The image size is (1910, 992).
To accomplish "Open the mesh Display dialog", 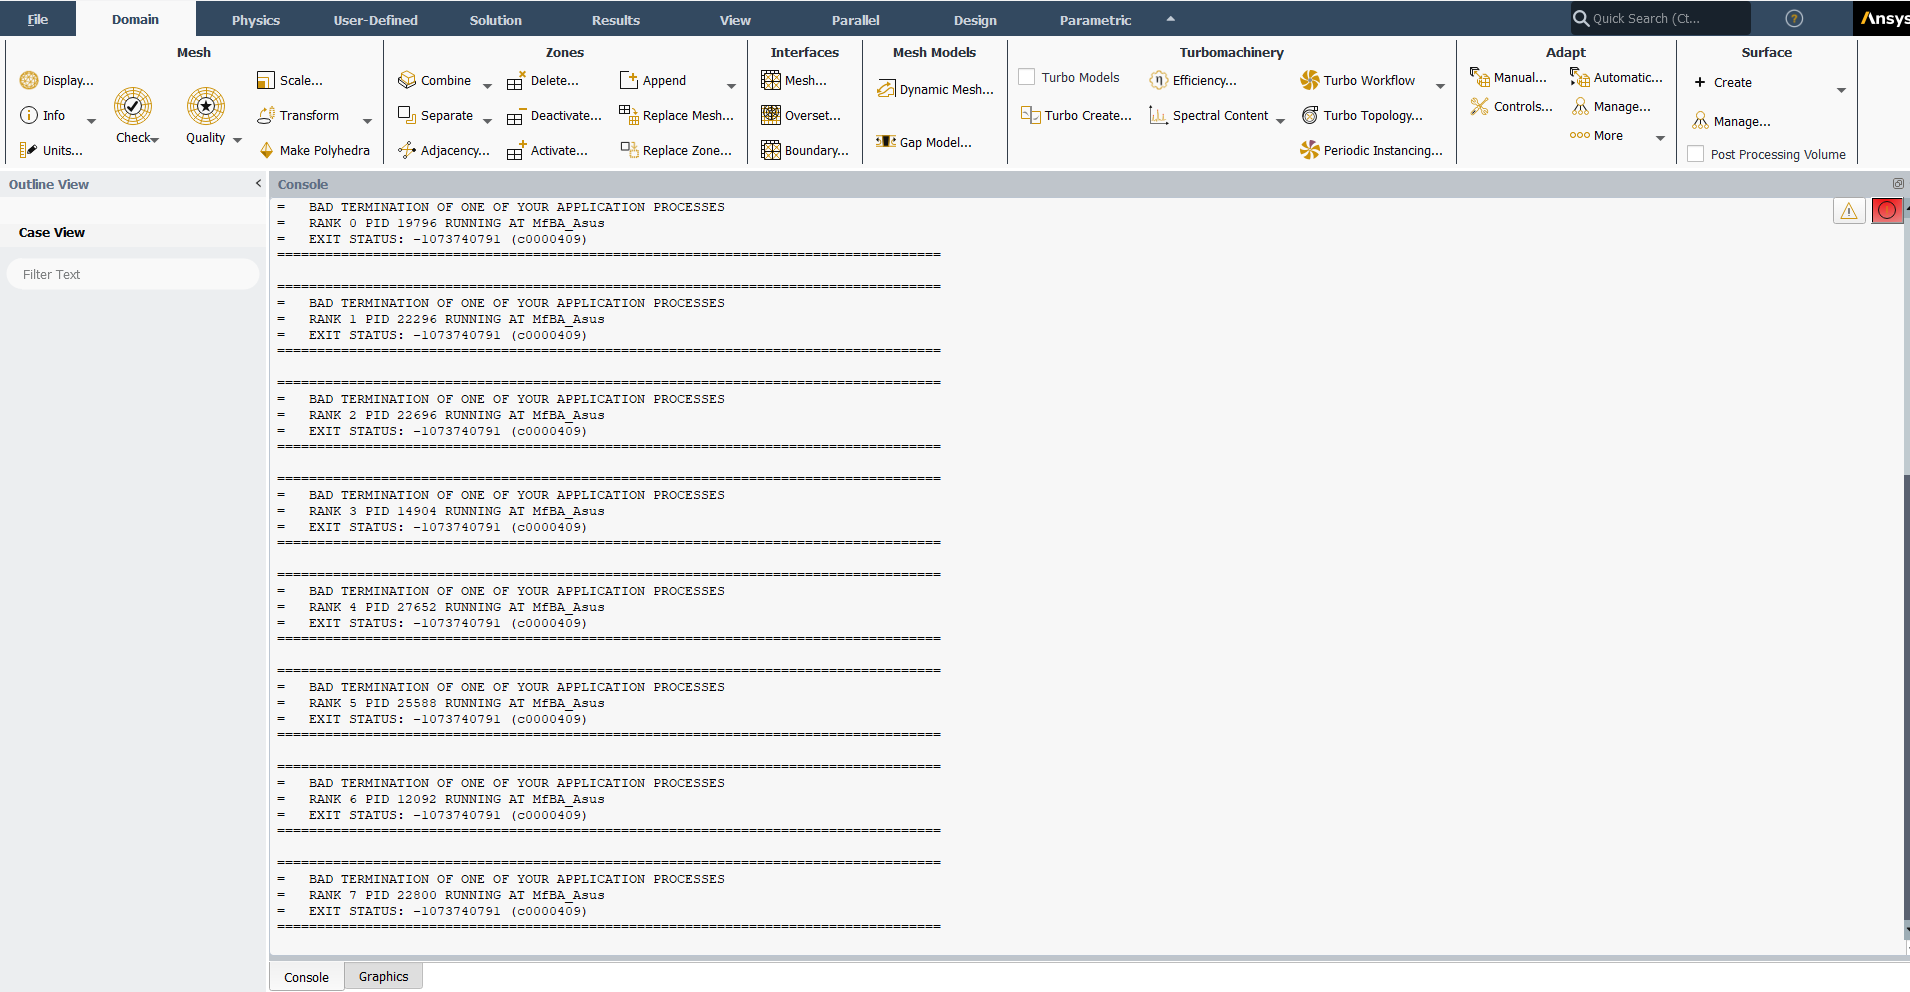I will (x=57, y=80).
